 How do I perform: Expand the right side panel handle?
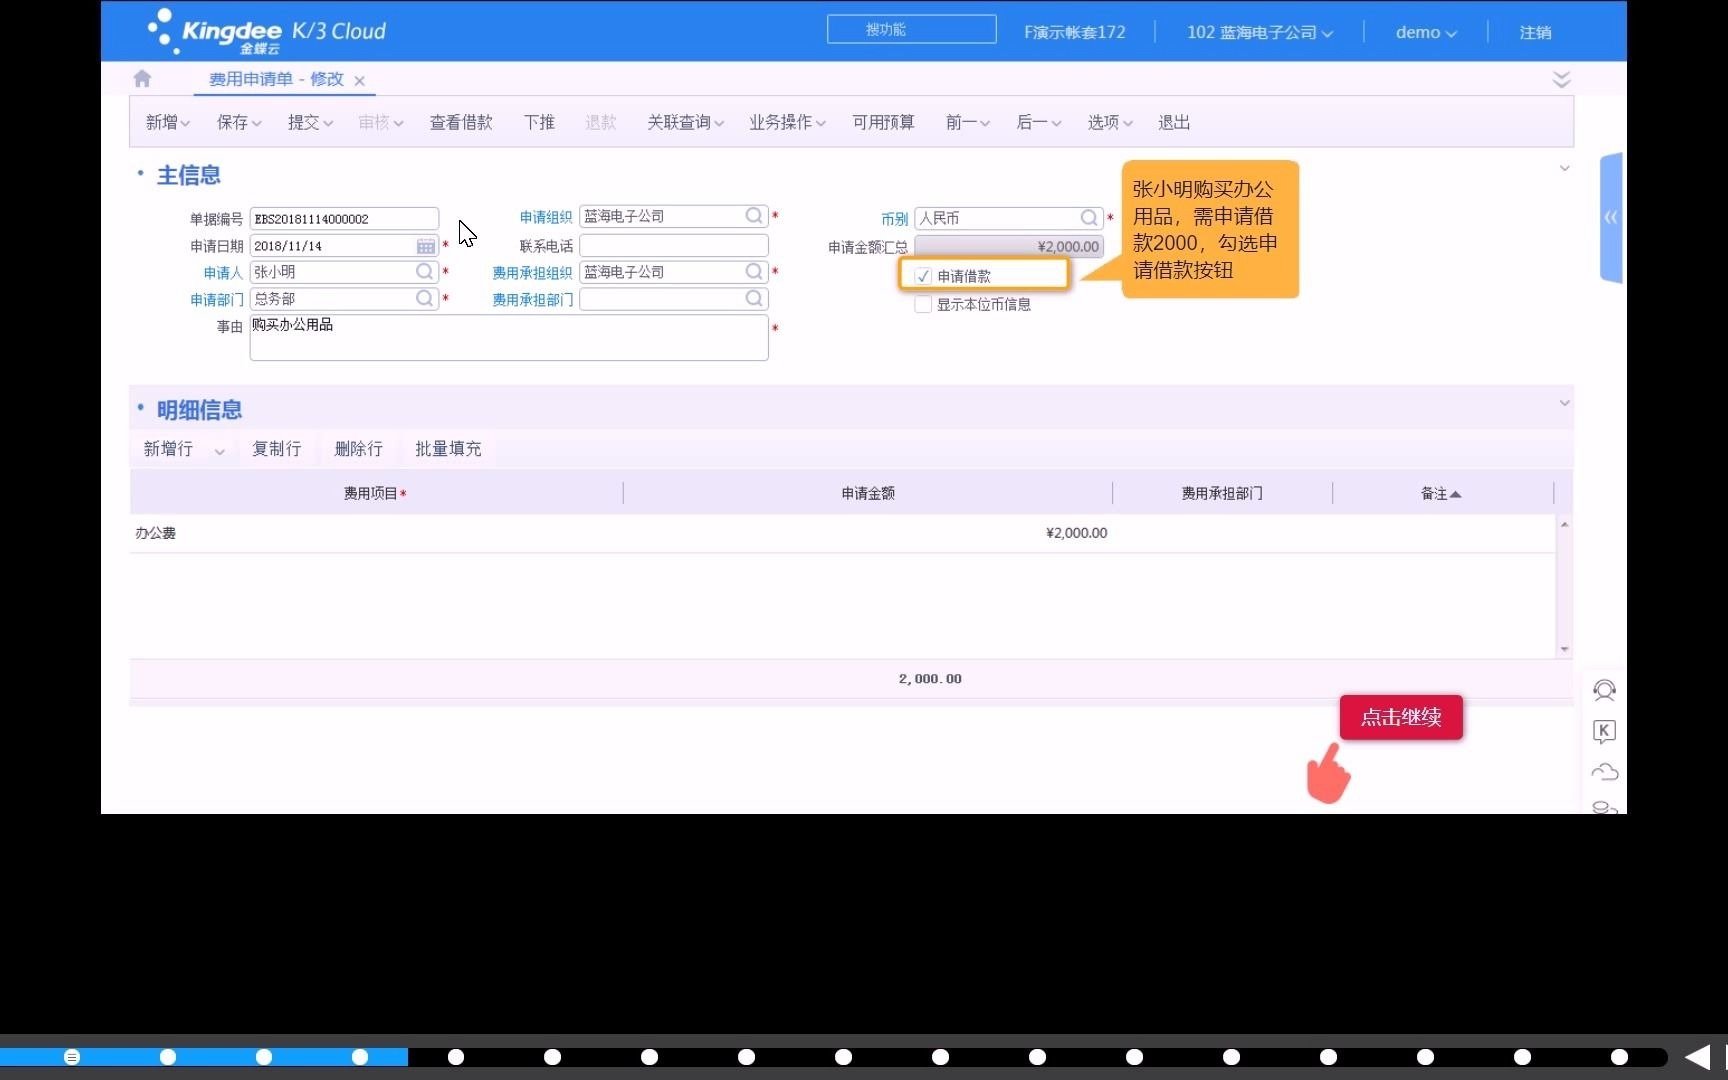tap(1611, 217)
